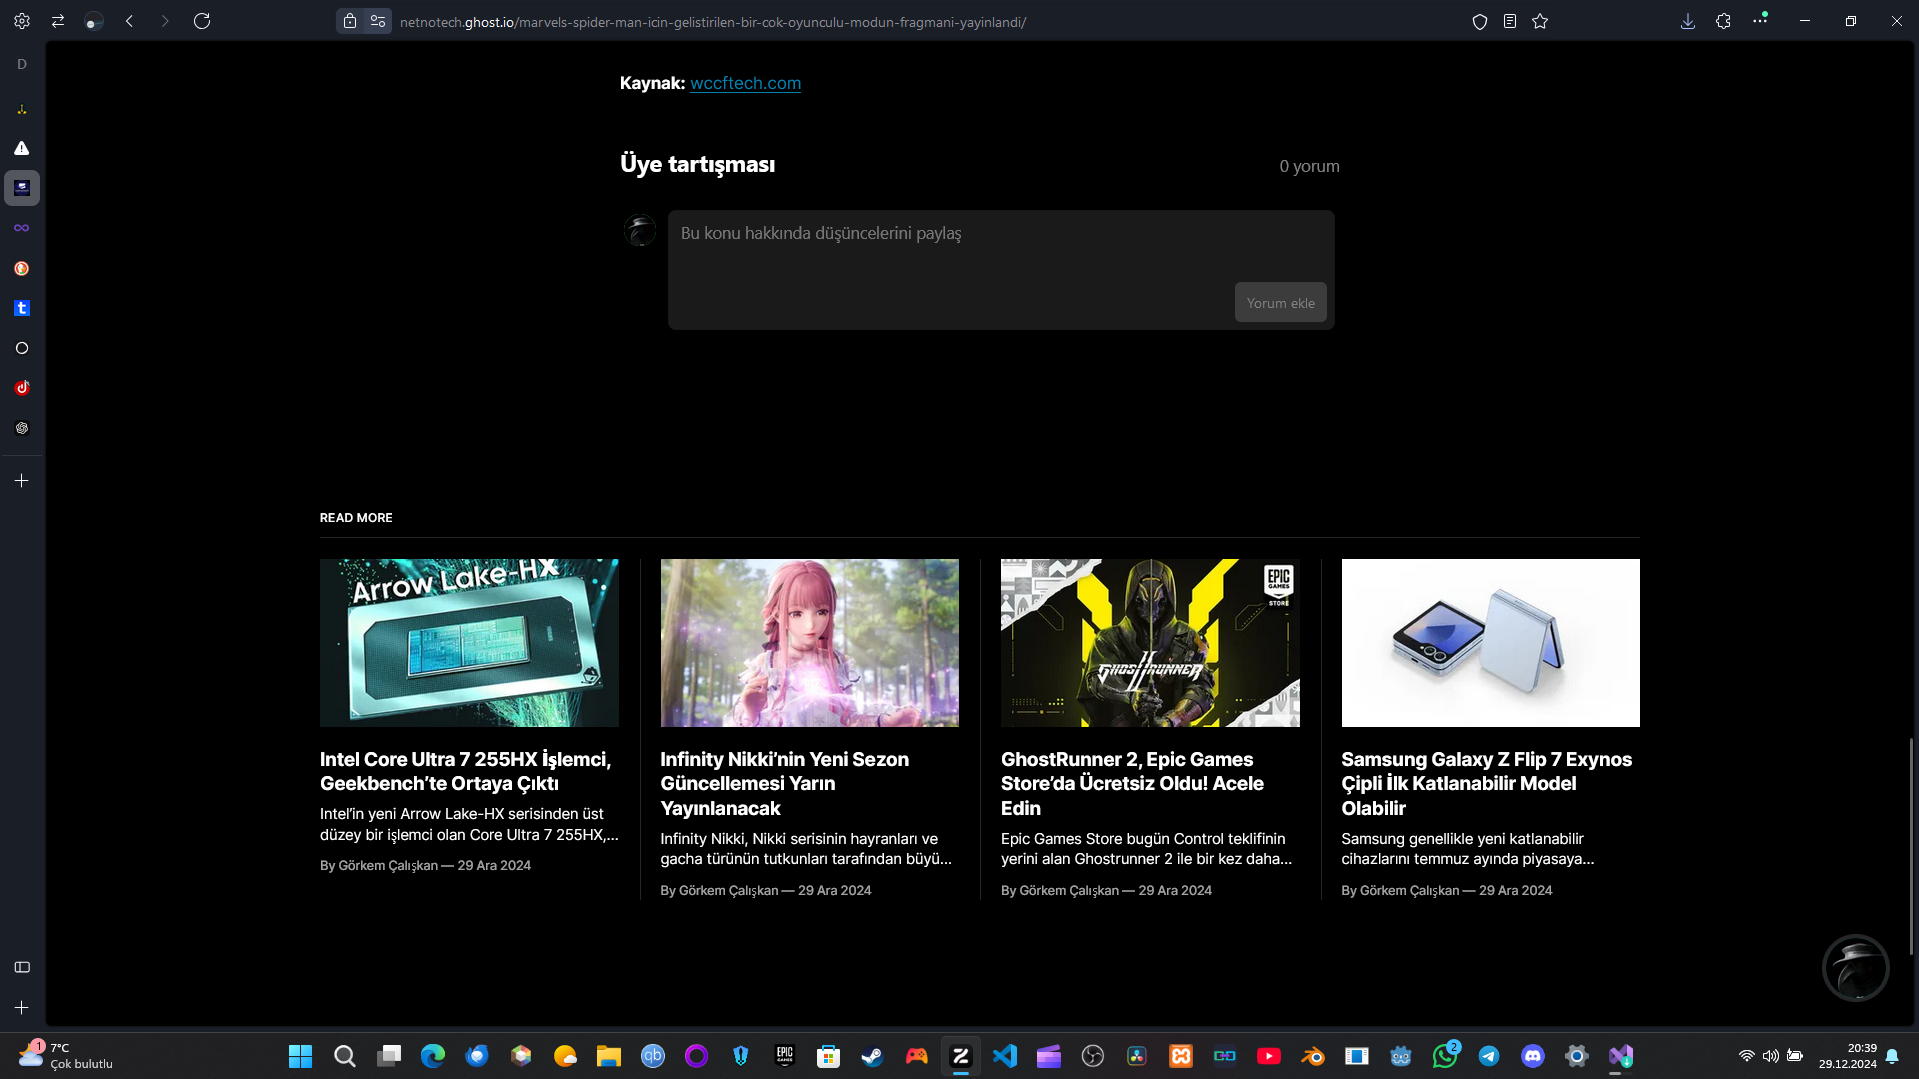
Task: Click the 'Üye tartışması' heading
Action: pos(697,165)
